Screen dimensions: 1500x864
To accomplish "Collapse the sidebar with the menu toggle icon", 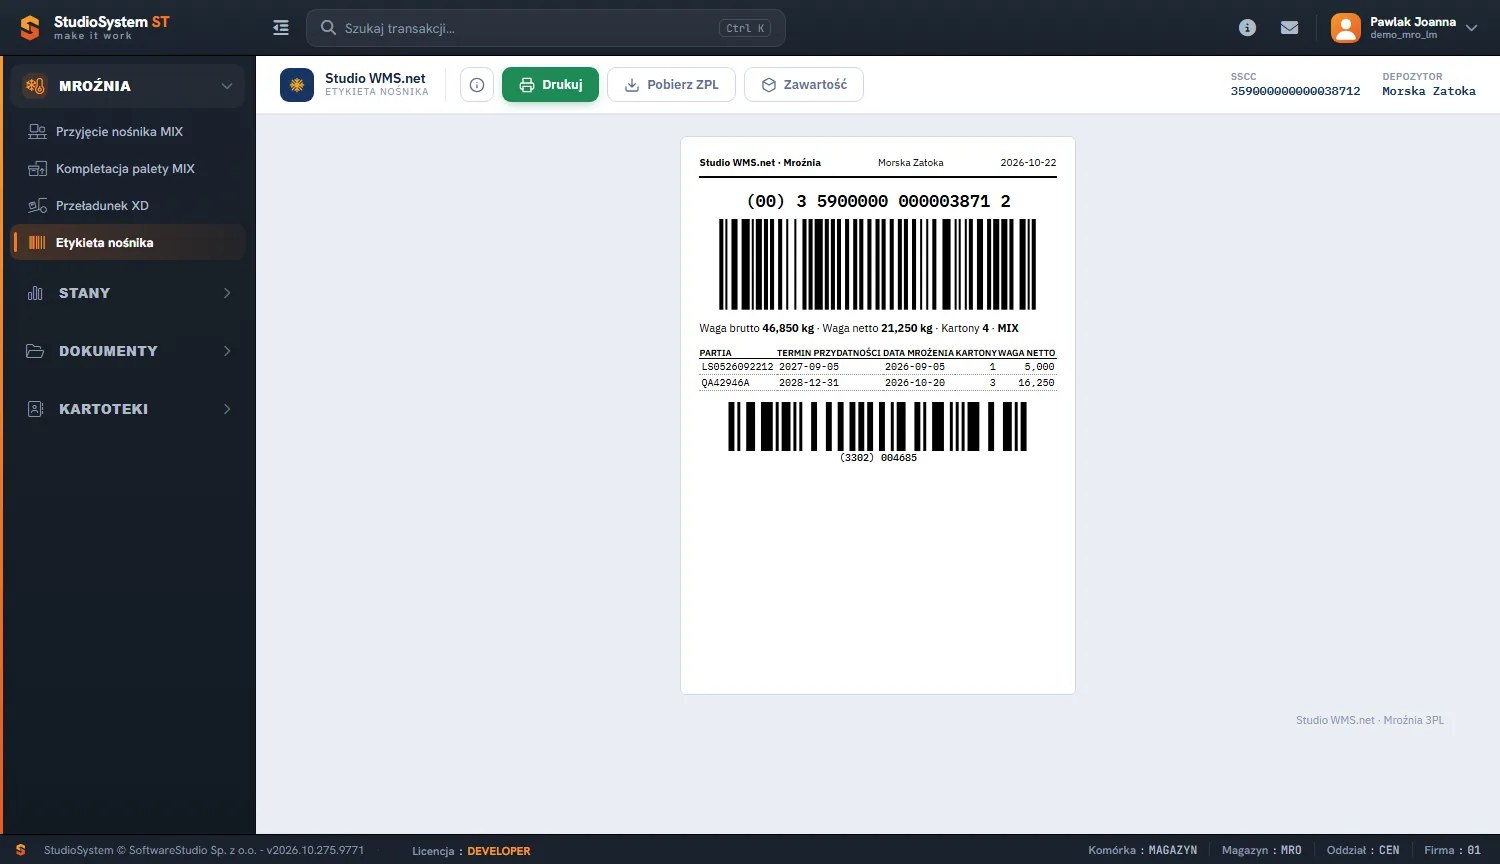I will pos(281,28).
